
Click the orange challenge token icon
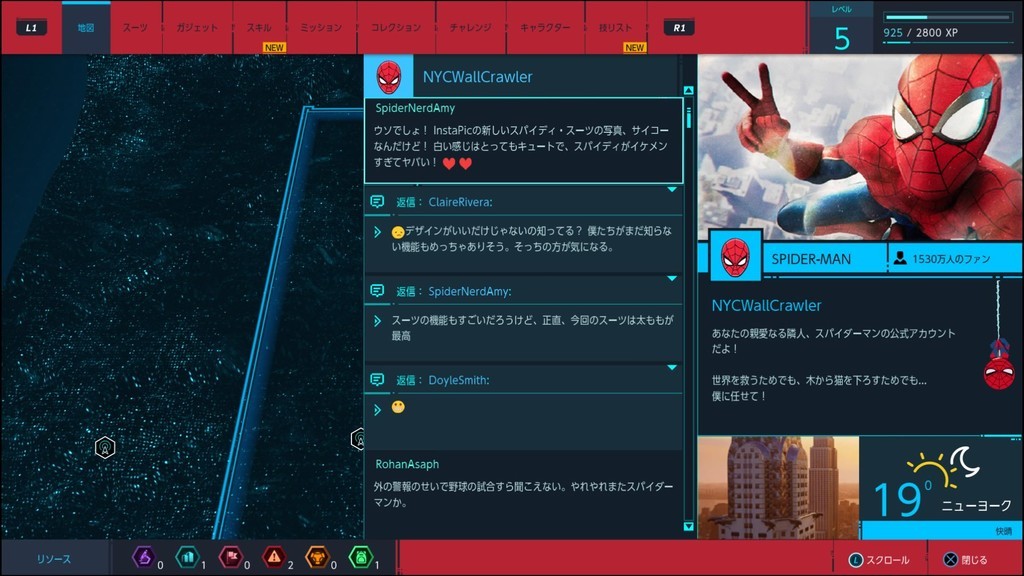317,557
